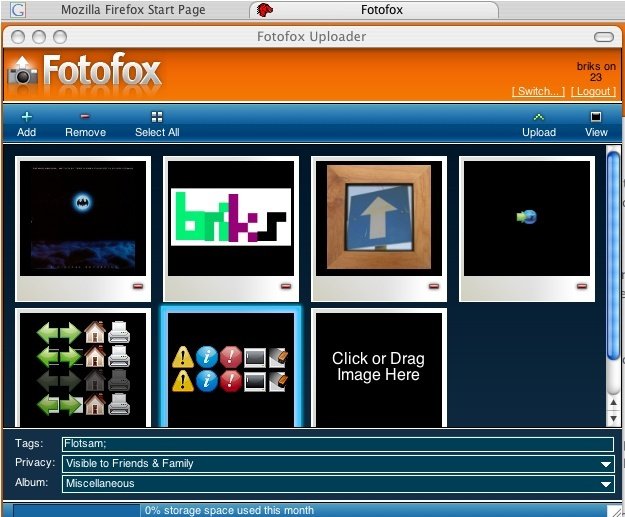The height and width of the screenshot is (517, 625).
Task: Click the Select All grid icon
Action: 157,117
